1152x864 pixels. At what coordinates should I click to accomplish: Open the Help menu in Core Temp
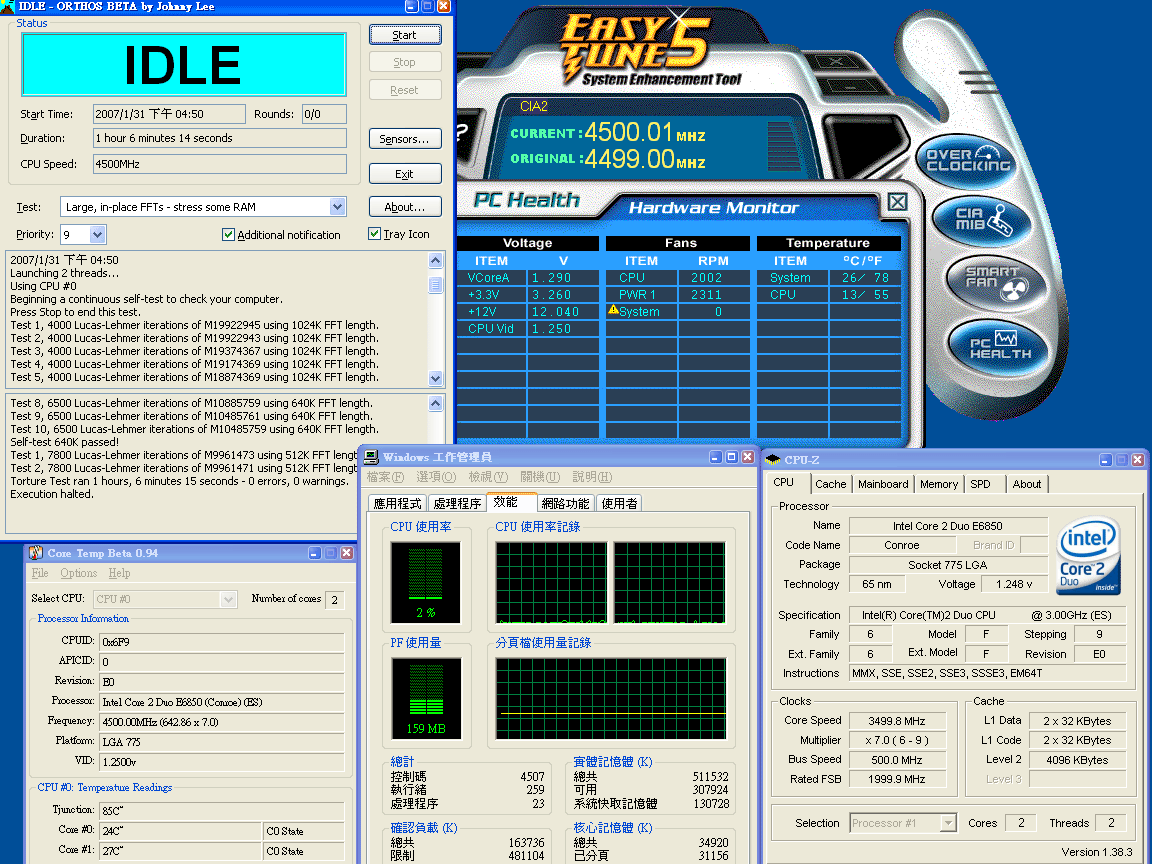(x=119, y=573)
